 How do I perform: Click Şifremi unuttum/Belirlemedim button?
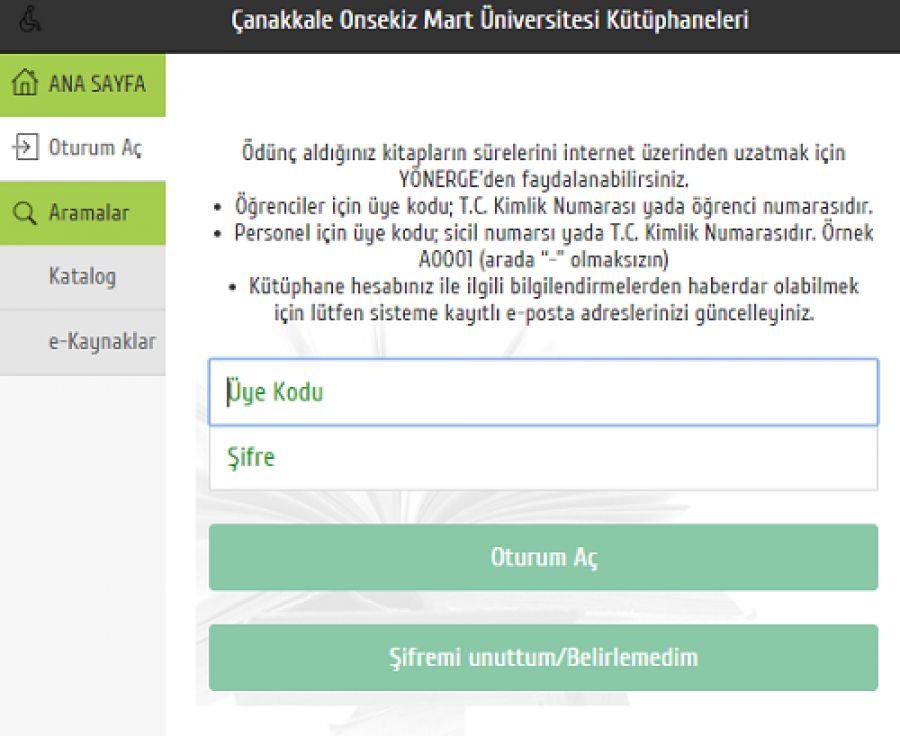[544, 657]
